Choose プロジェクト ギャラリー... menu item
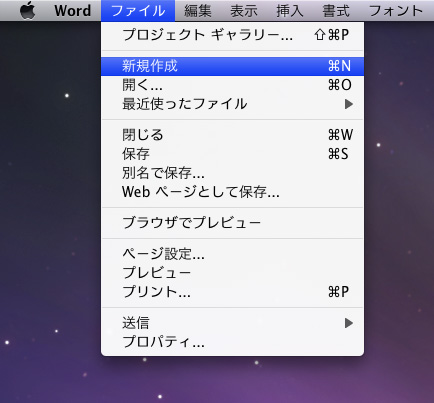The width and height of the screenshot is (434, 403). (232, 35)
